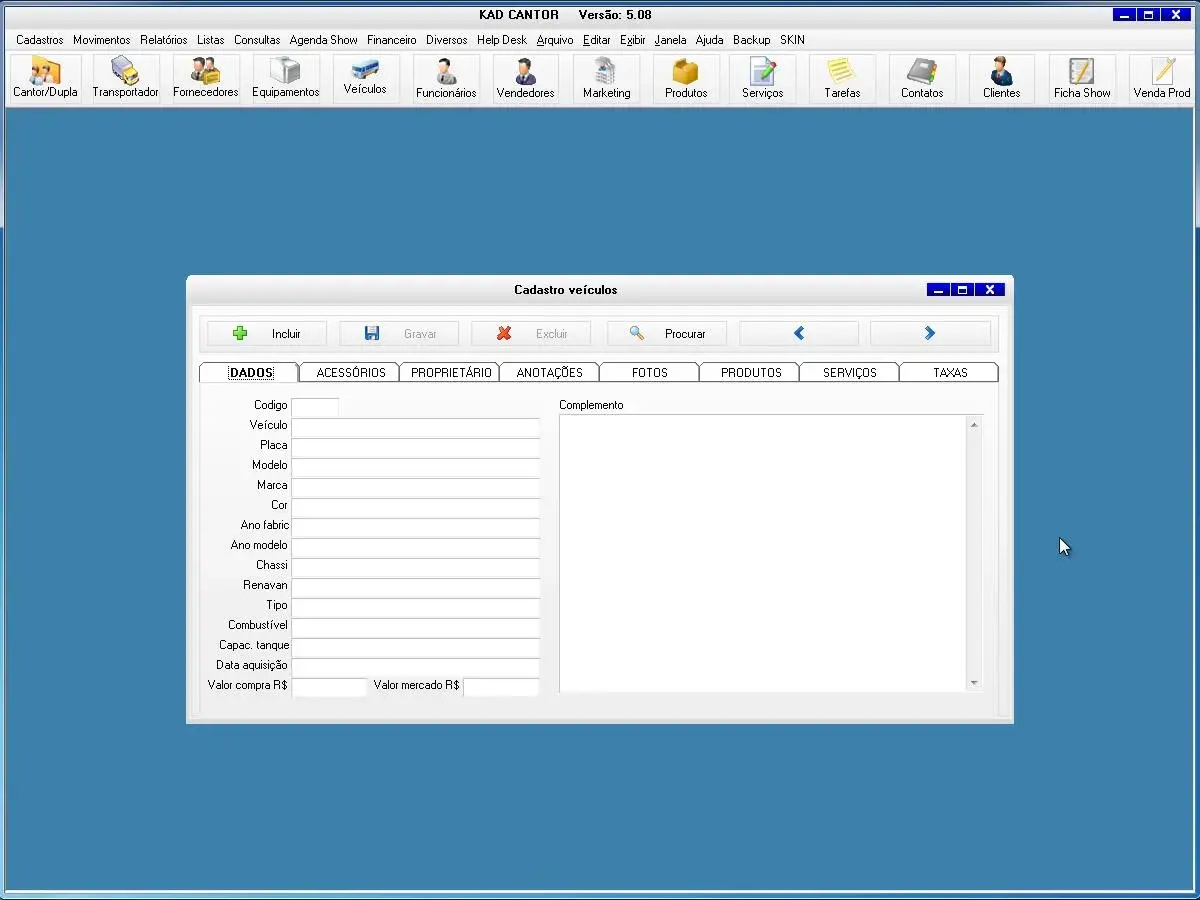Image resolution: width=1200 pixels, height=900 pixels.
Task: Switch to the PROPRIETÁRIO tab
Action: (451, 373)
